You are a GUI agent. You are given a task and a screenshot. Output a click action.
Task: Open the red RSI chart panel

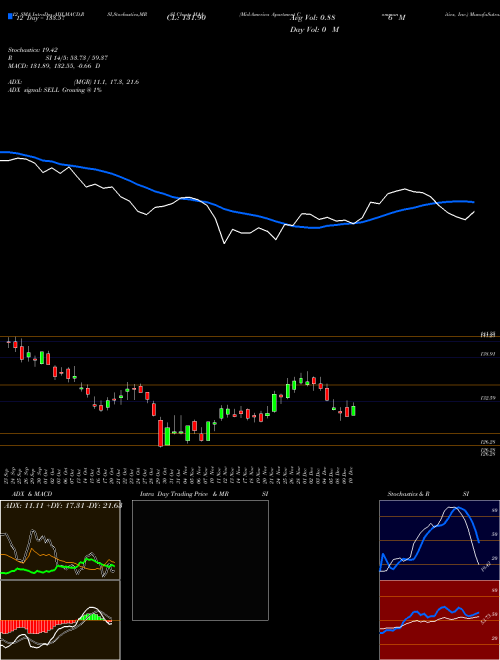pyautogui.click(x=439, y=620)
